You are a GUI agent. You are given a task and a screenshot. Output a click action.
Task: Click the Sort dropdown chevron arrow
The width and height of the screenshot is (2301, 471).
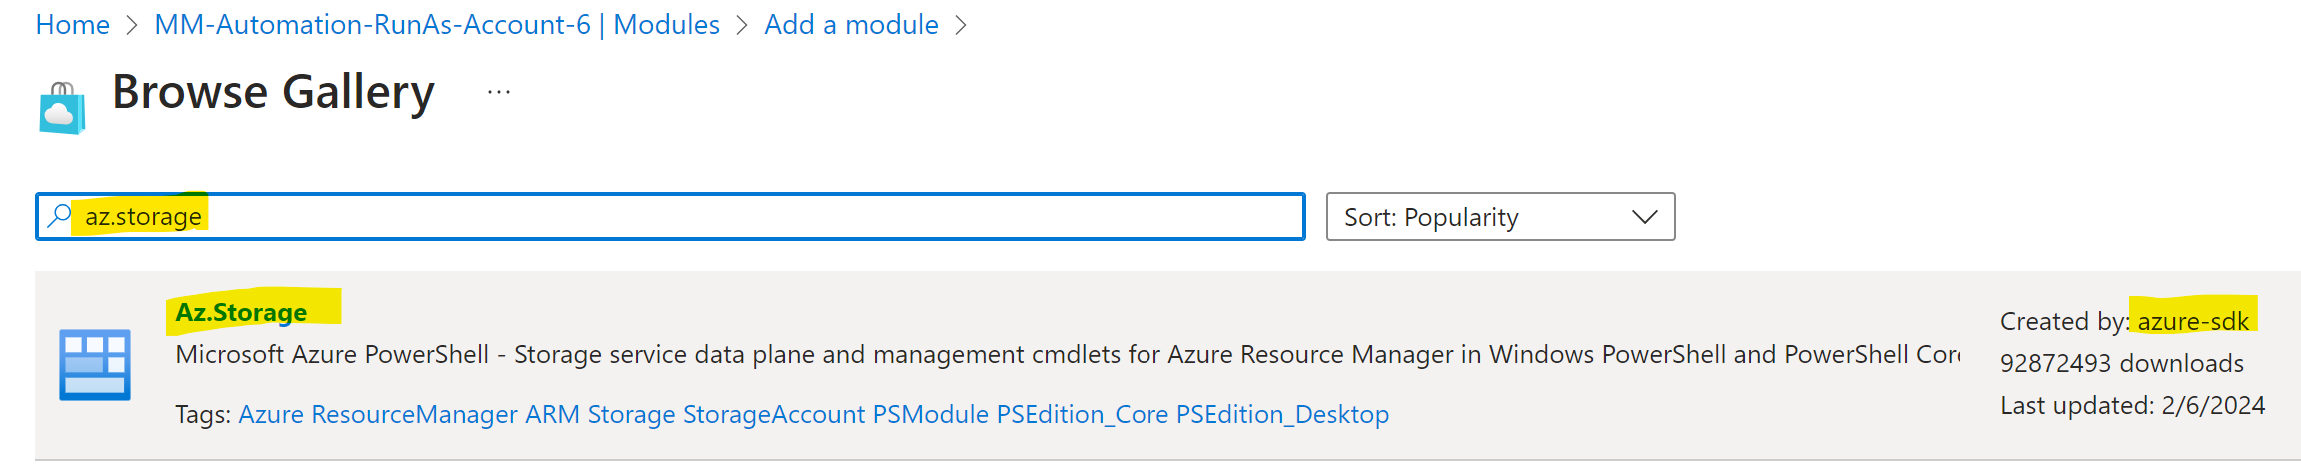(1644, 217)
